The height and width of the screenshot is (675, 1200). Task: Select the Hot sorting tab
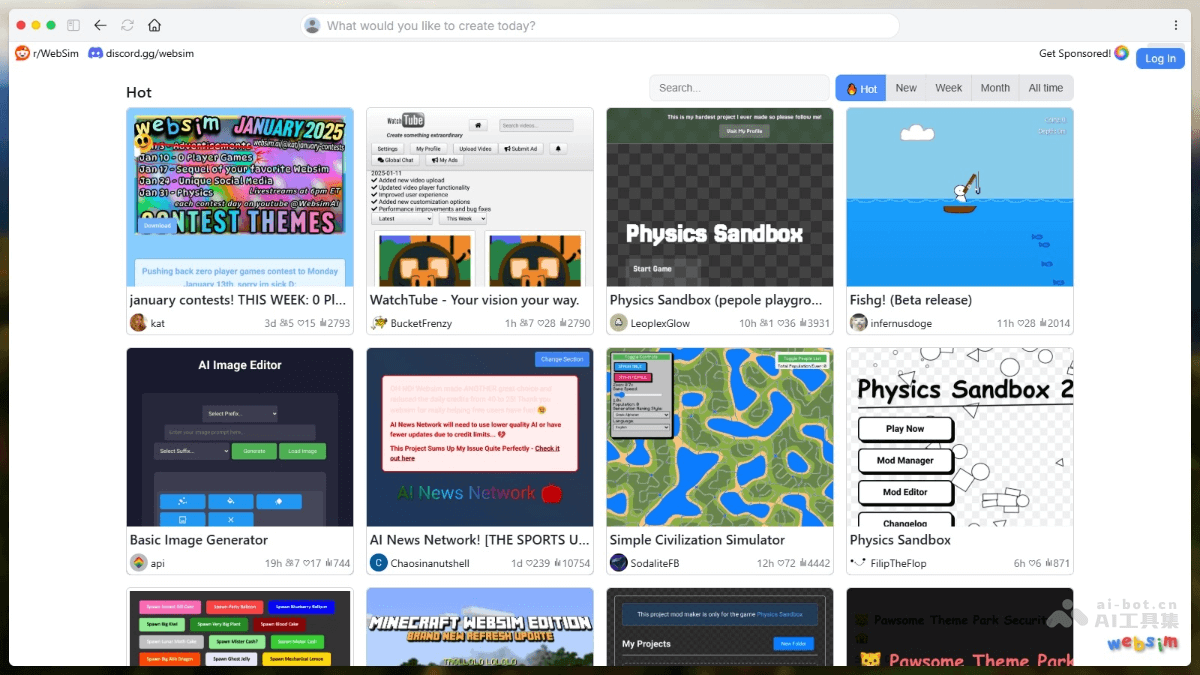861,88
